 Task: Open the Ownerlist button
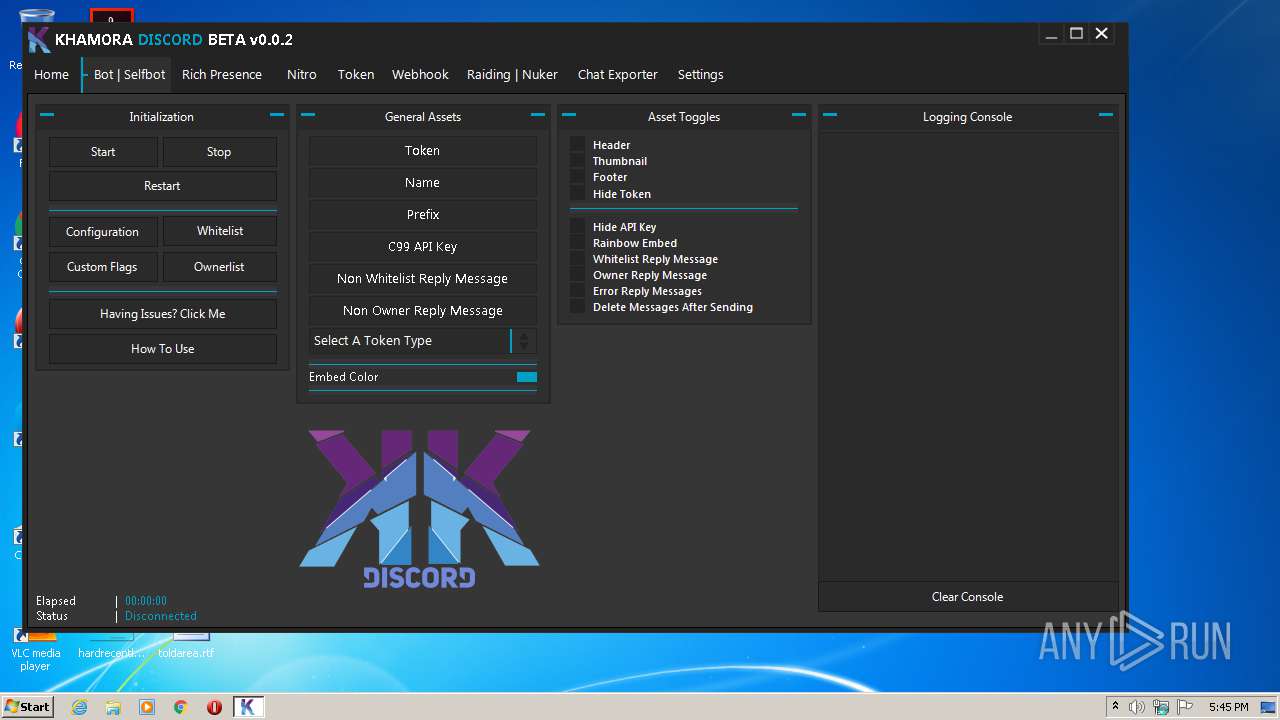(x=220, y=267)
